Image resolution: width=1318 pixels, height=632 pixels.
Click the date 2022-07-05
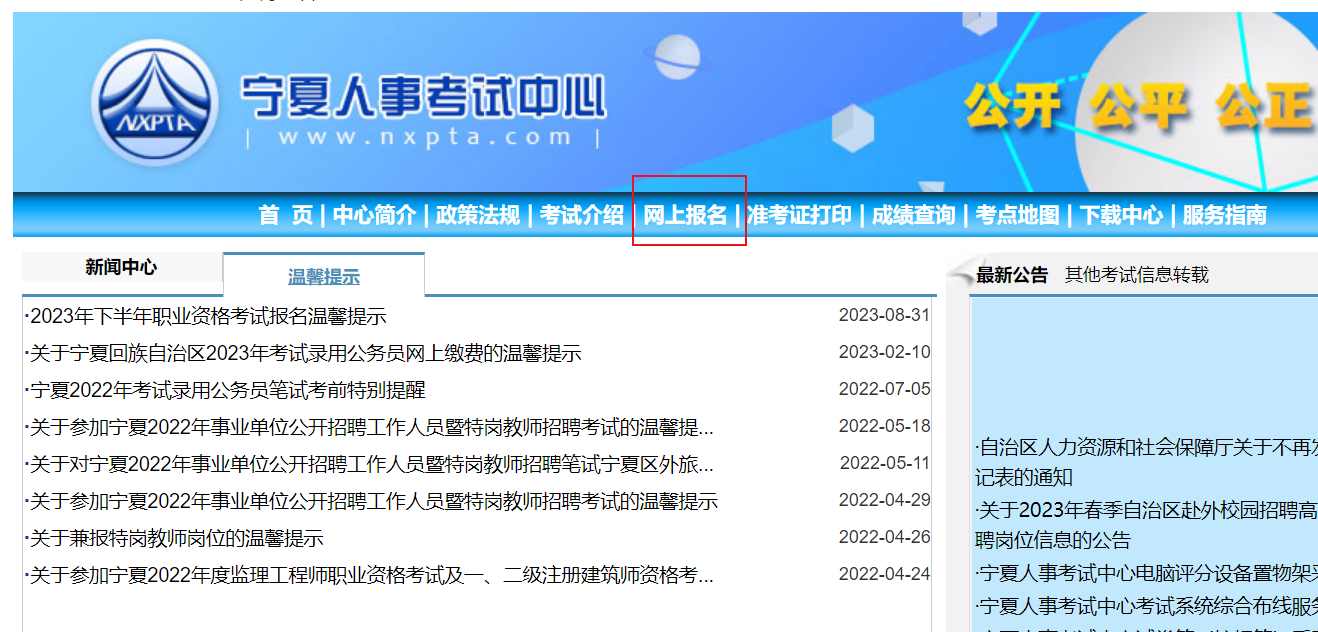pyautogui.click(x=884, y=389)
